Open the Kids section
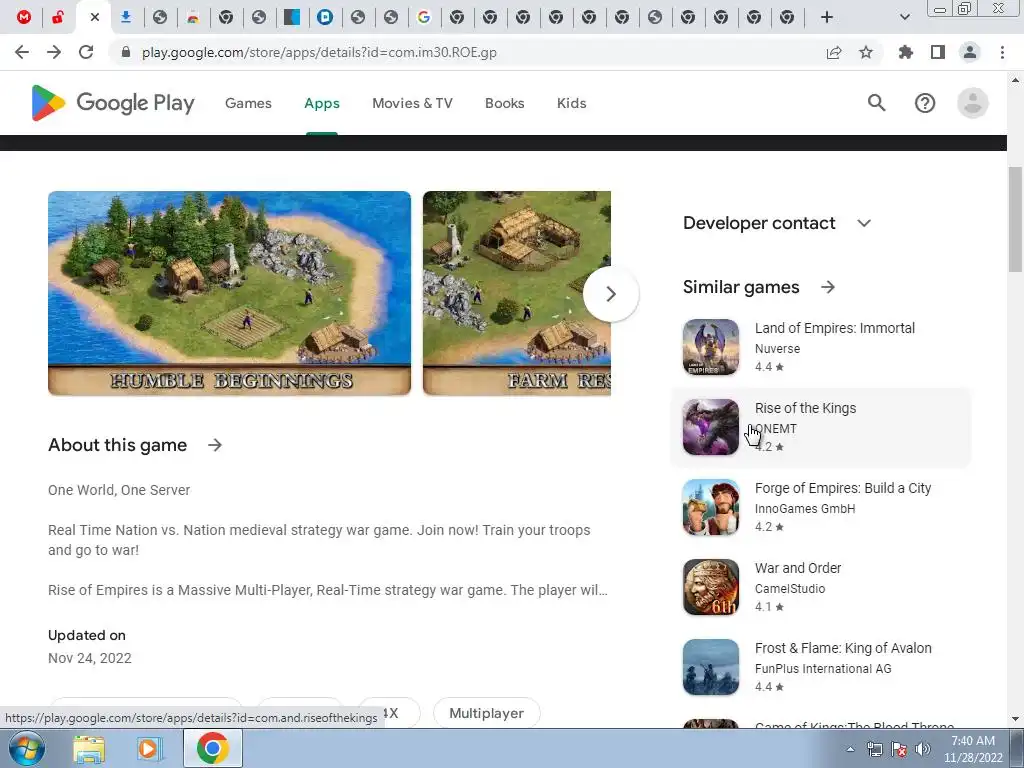 tap(571, 103)
